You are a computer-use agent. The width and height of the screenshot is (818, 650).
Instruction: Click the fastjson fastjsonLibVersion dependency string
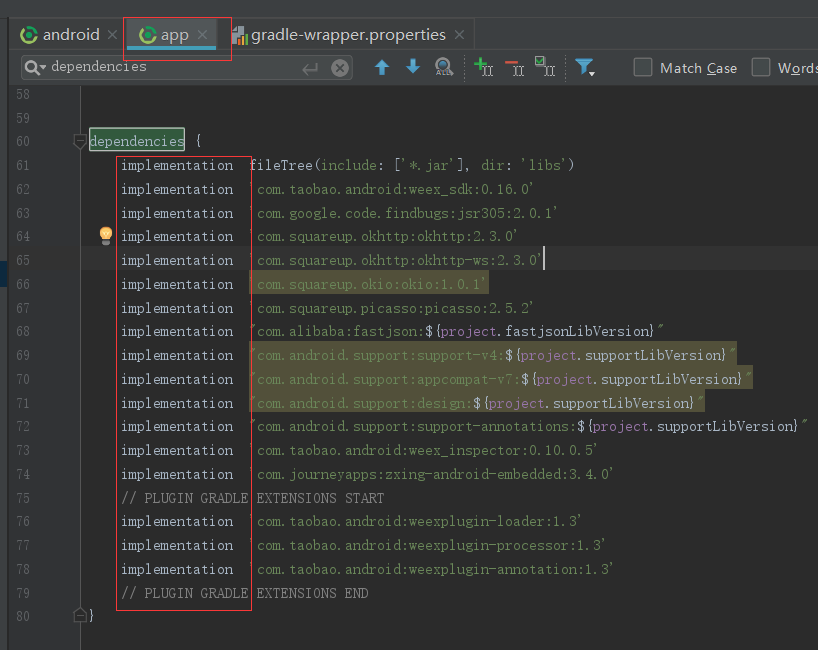[x=458, y=331]
